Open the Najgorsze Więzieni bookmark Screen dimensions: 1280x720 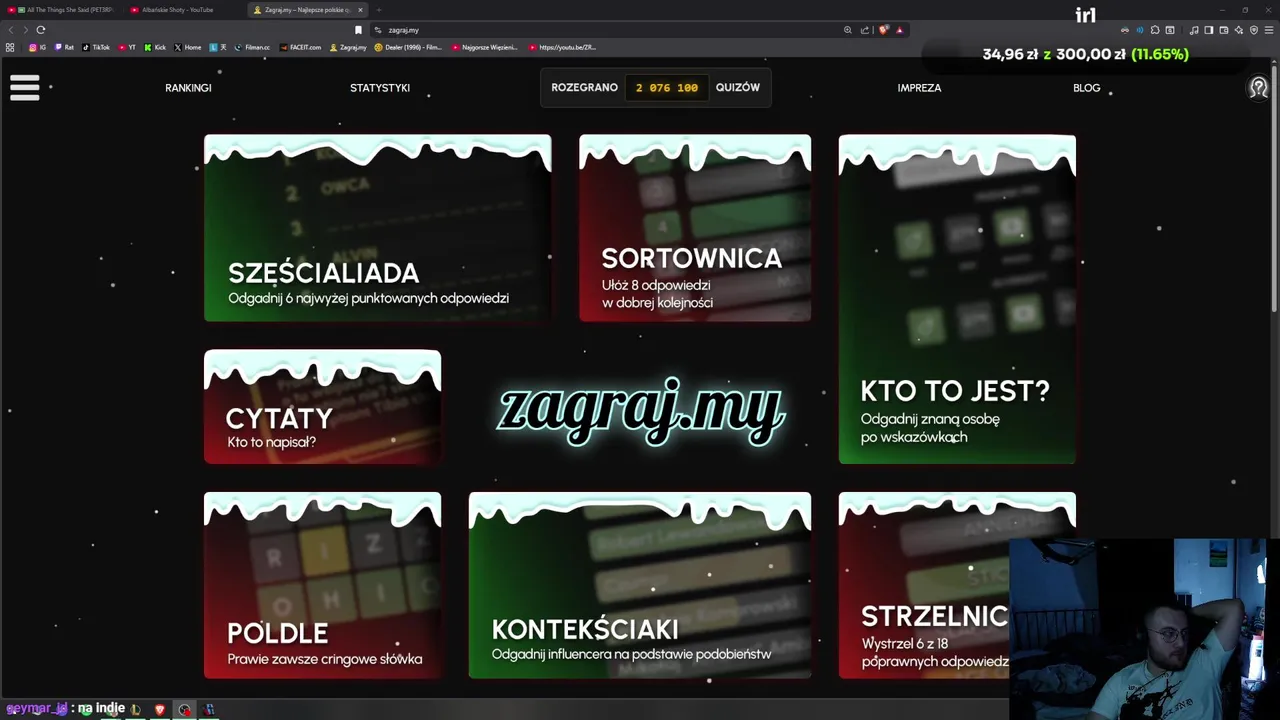(485, 47)
